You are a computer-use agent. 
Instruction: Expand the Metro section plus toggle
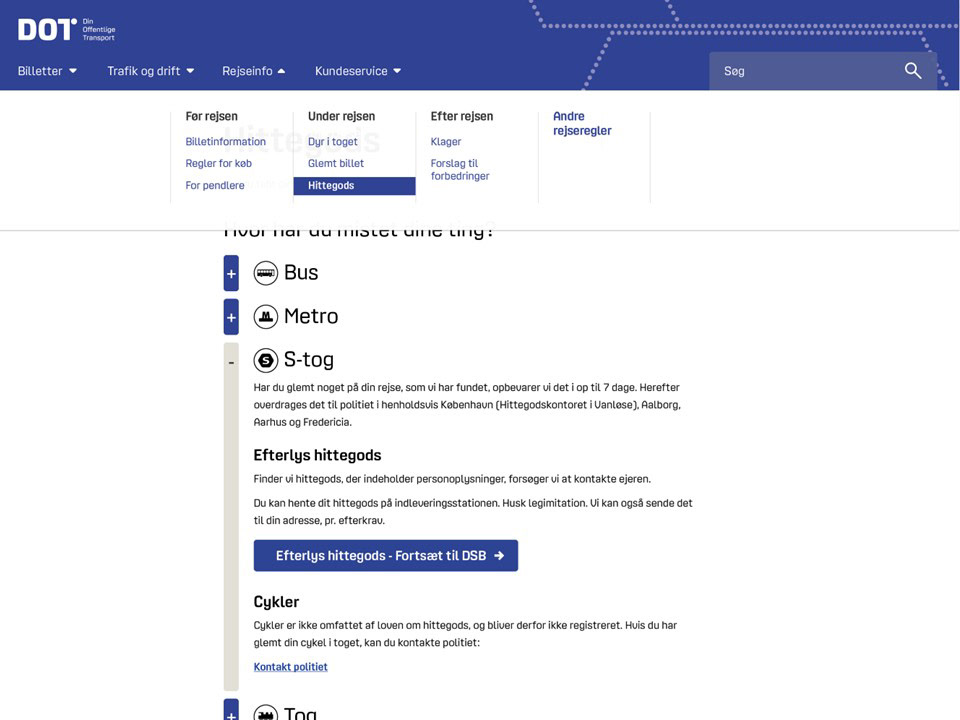[231, 317]
